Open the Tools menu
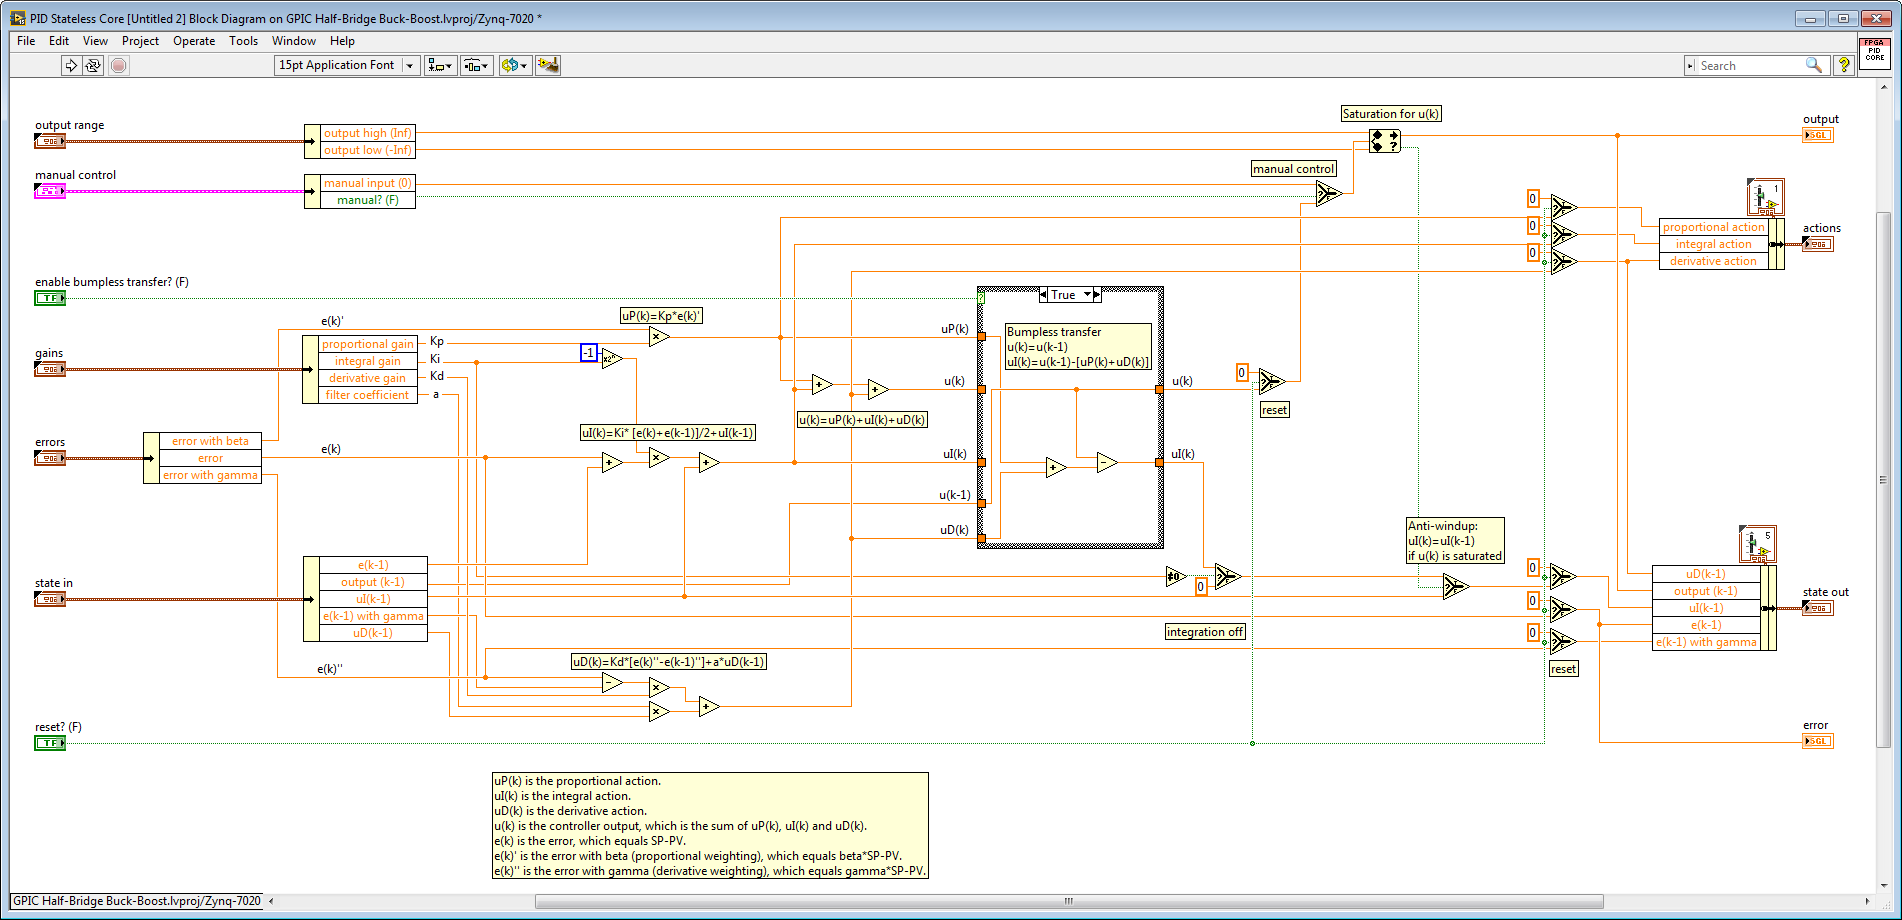1902x920 pixels. click(x=243, y=41)
